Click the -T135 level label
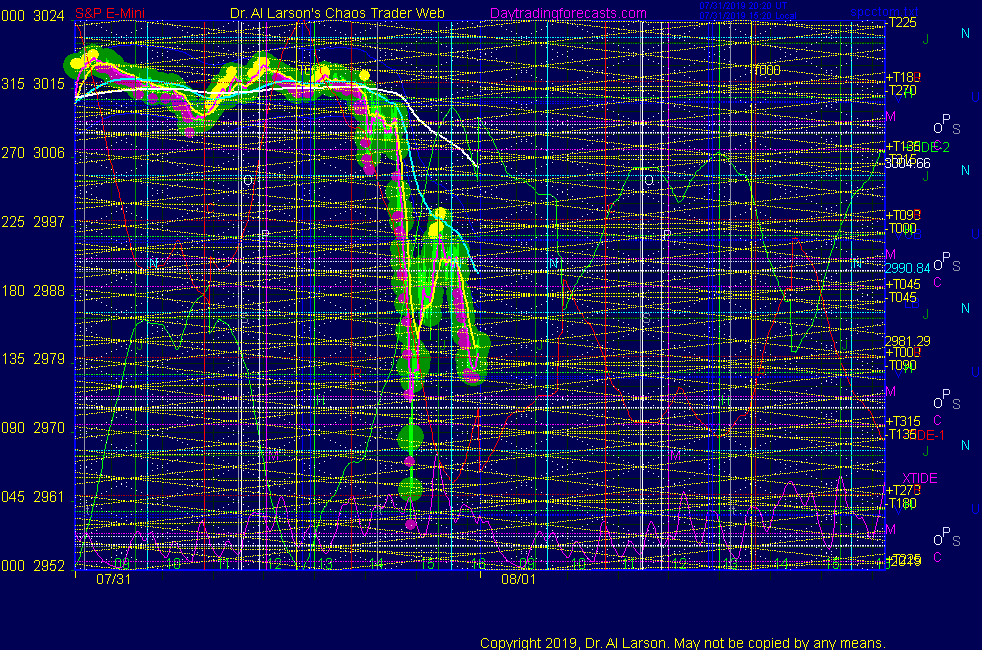 pos(901,434)
